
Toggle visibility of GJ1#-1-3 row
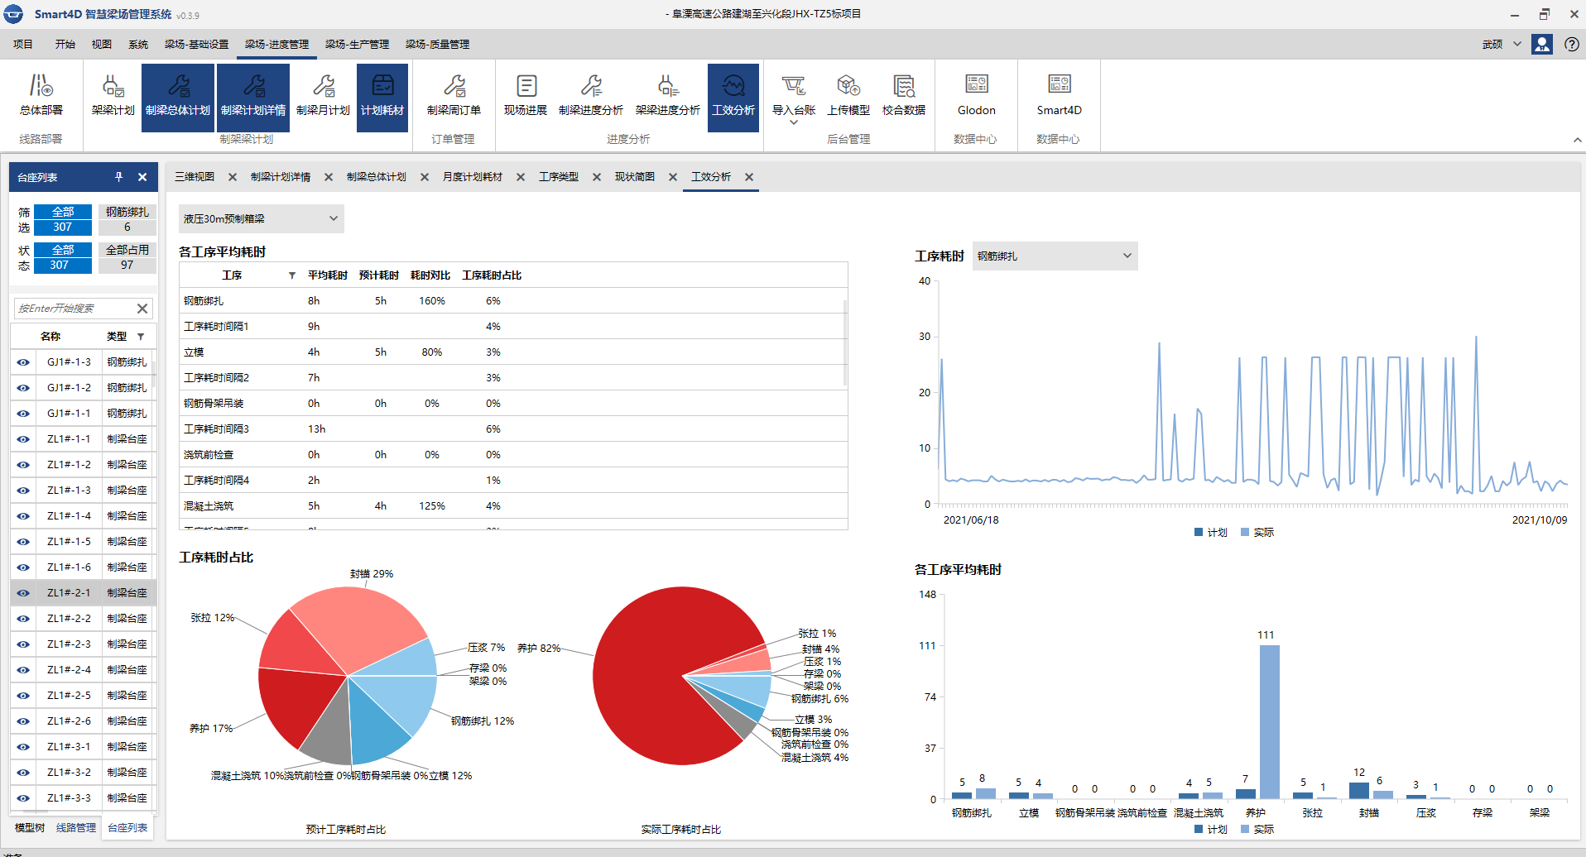coord(23,362)
